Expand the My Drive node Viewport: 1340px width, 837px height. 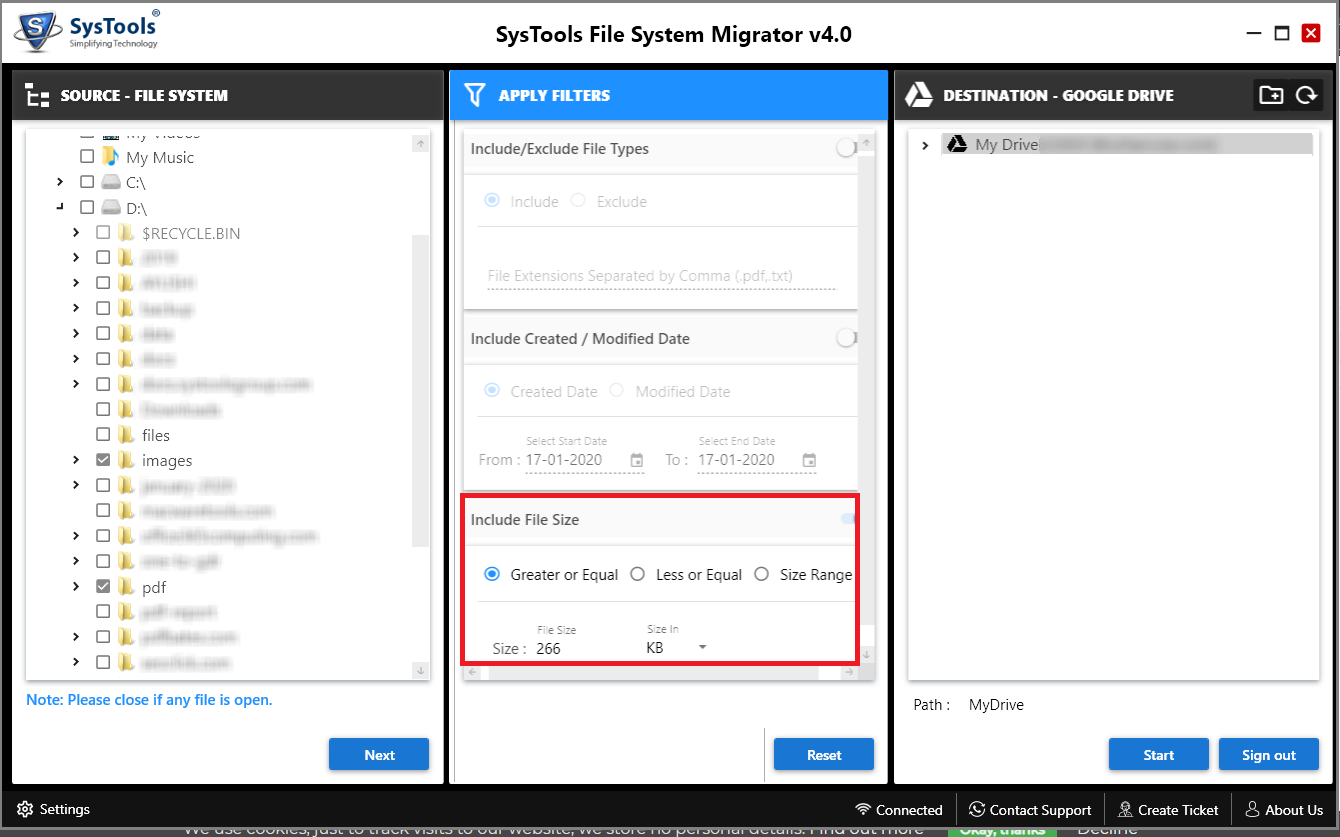925,145
